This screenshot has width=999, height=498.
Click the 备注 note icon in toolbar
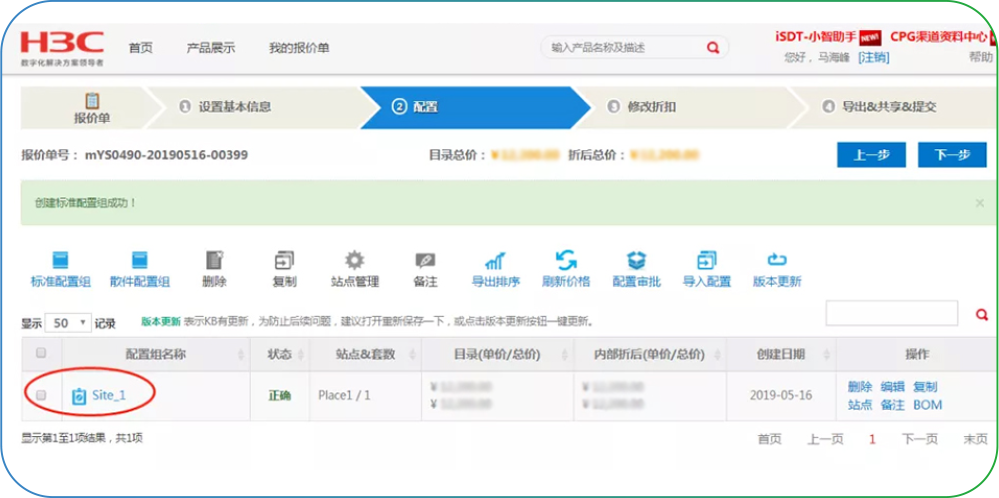(425, 260)
